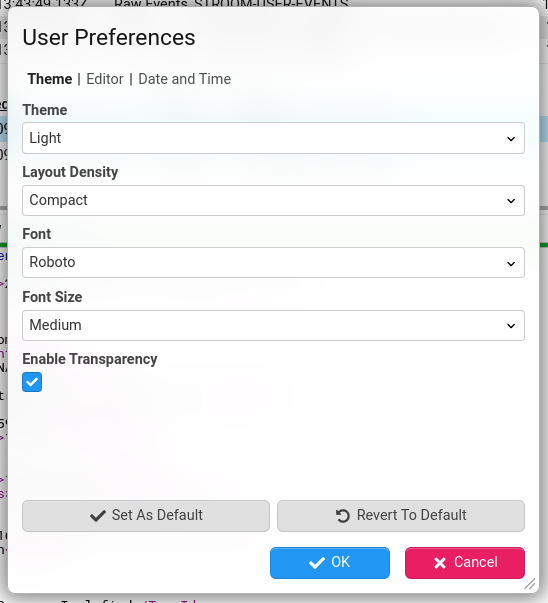Click the Theme dropdown chevron arrow
This screenshot has height=603, width=548.
511,138
